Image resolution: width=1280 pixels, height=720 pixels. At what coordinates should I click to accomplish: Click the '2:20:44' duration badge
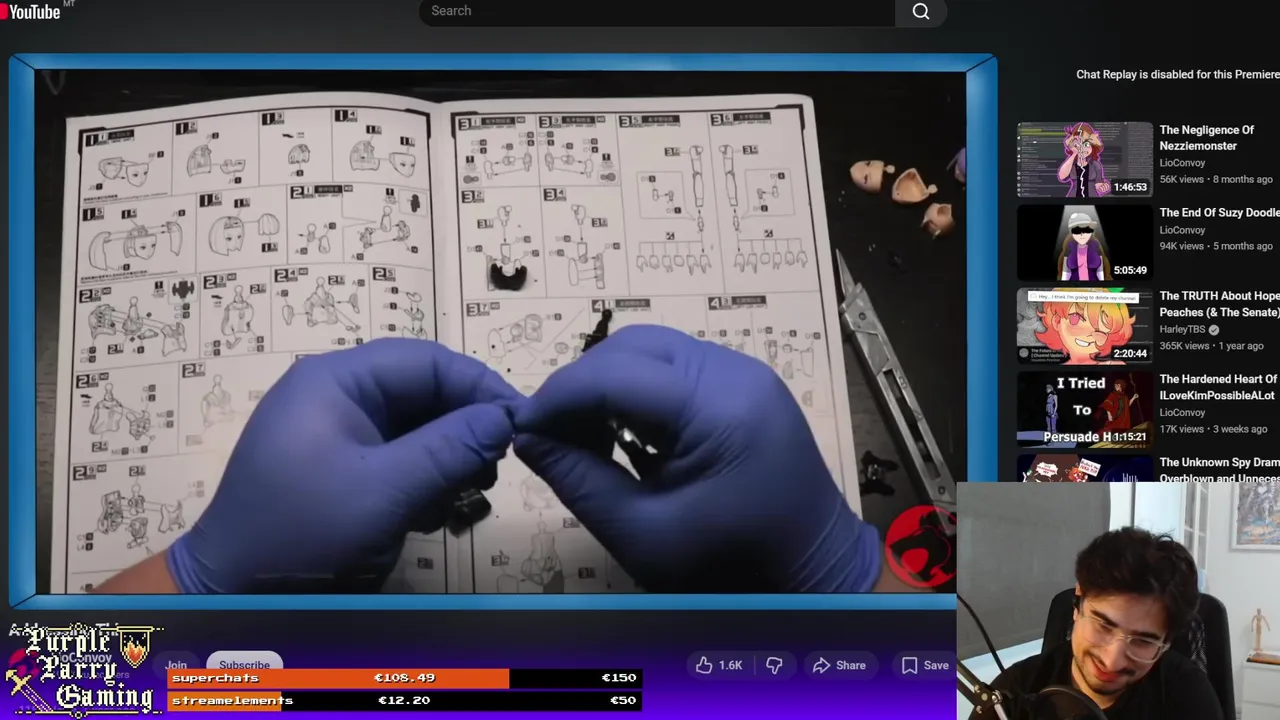point(1130,353)
